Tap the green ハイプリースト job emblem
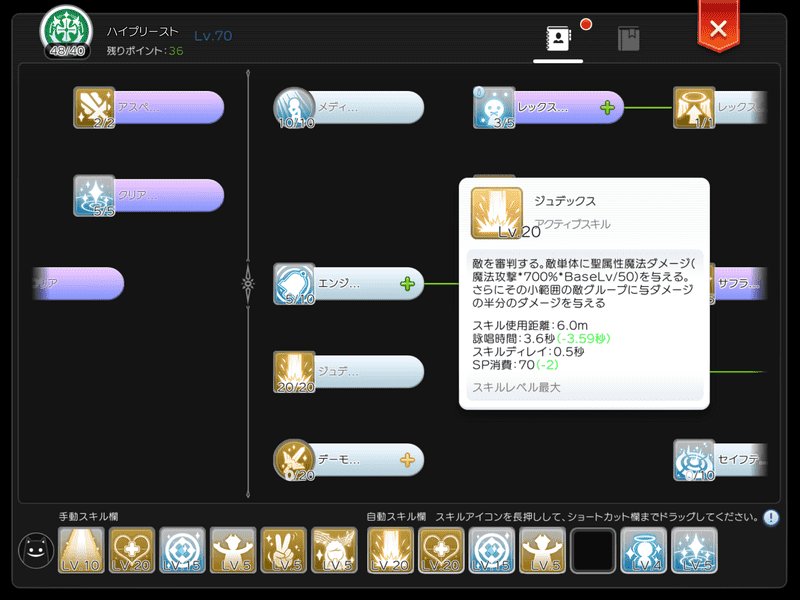 coord(66,32)
